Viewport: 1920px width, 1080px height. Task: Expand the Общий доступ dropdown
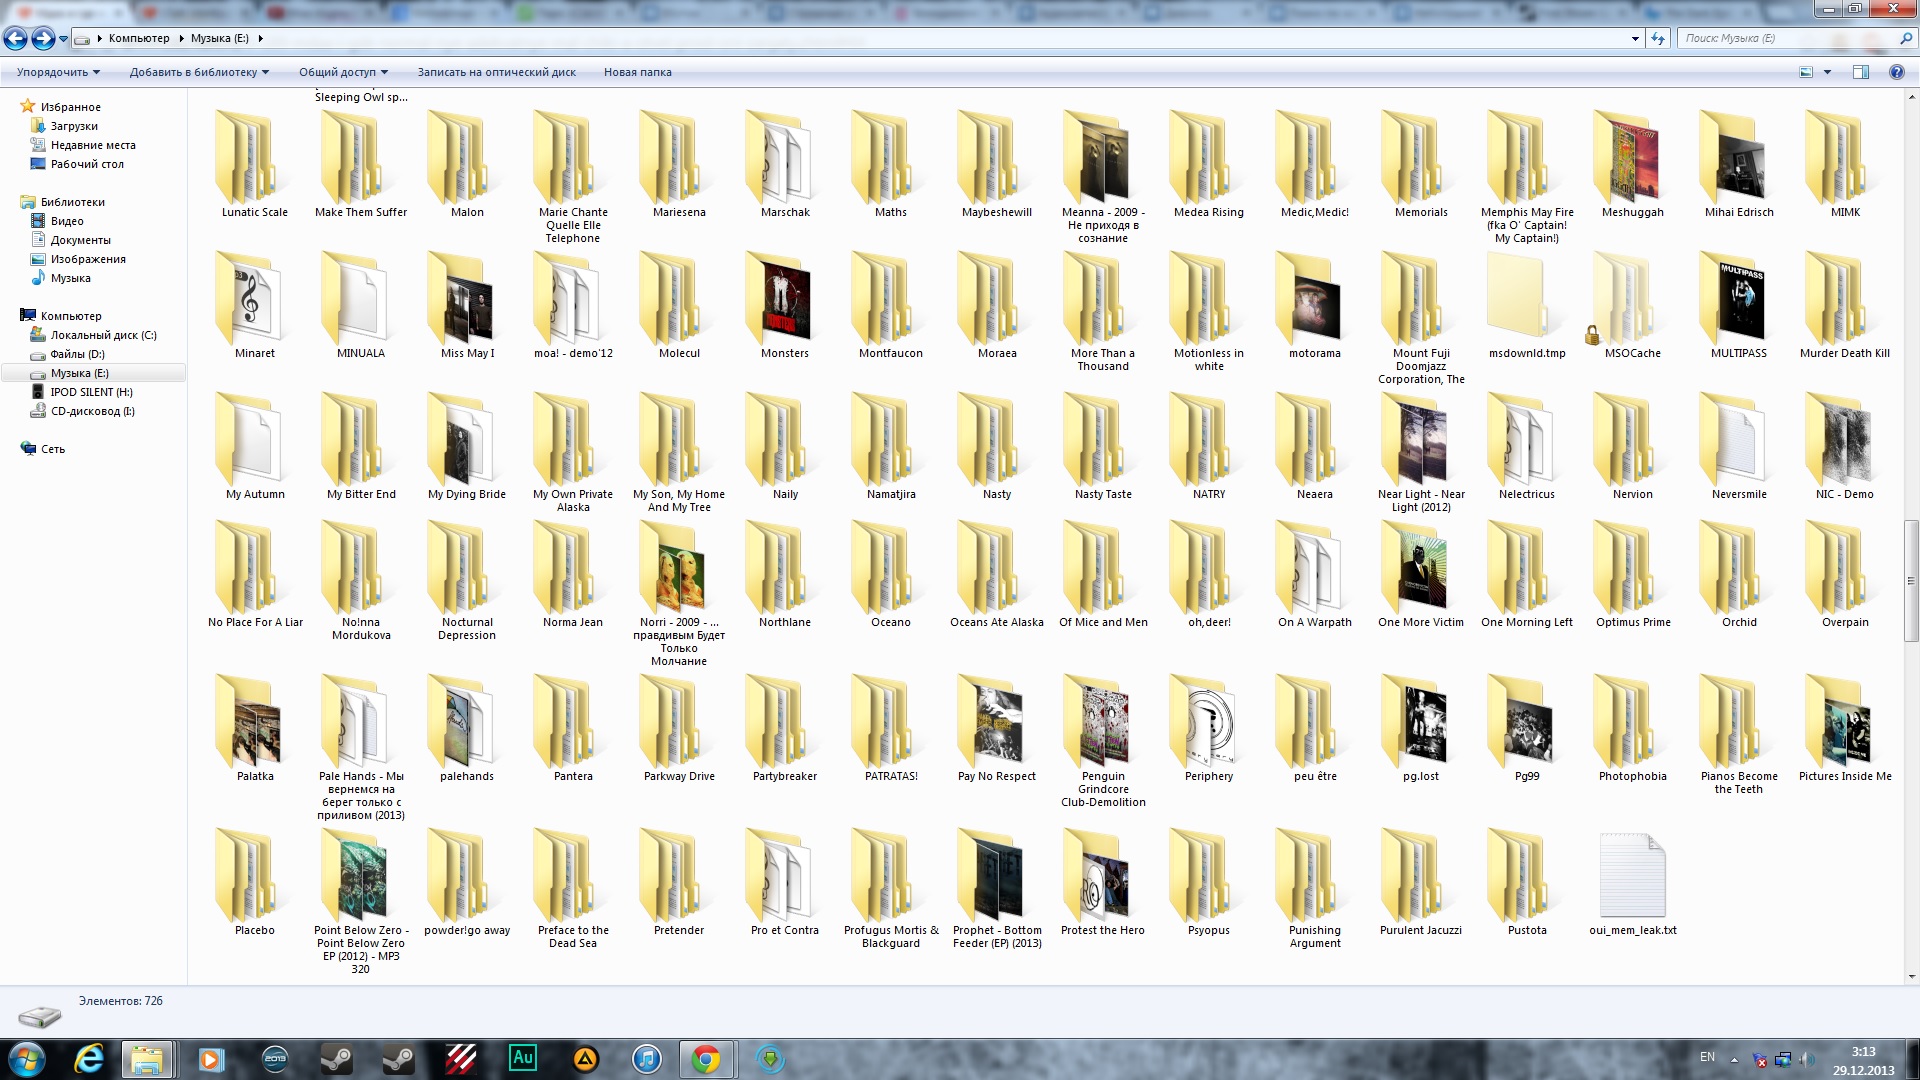[343, 72]
